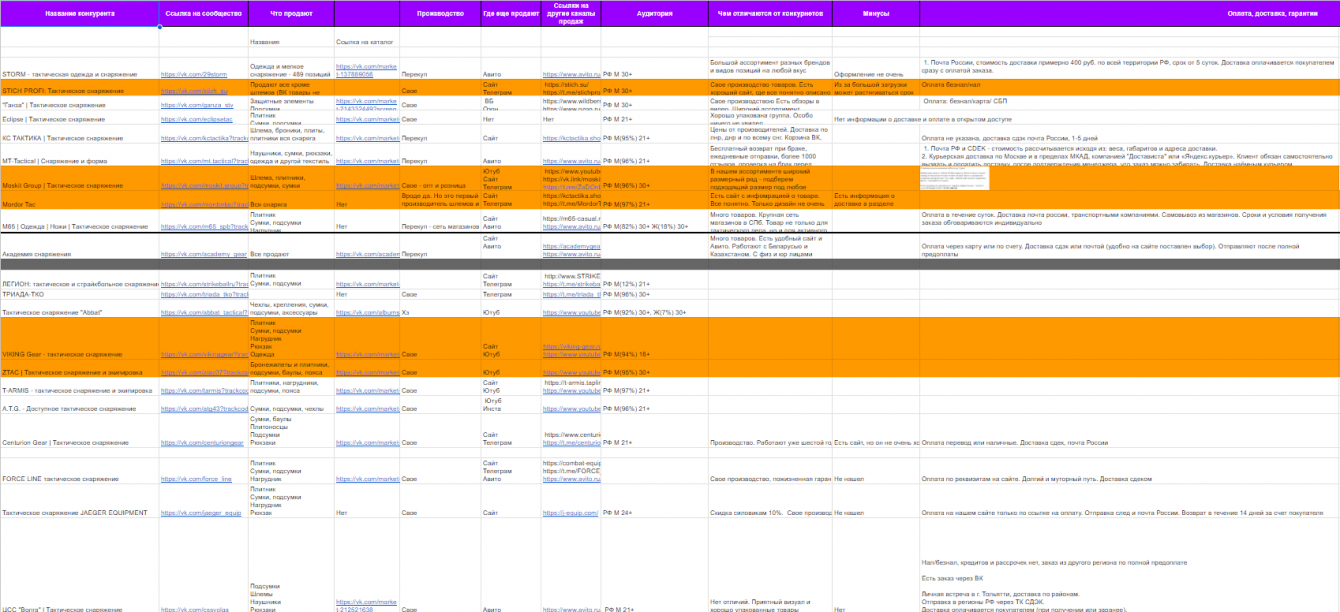Image resolution: width=1340 pixels, height=612 pixels.
Task: Select the 'Что продают' header cell
Action: 292,14
